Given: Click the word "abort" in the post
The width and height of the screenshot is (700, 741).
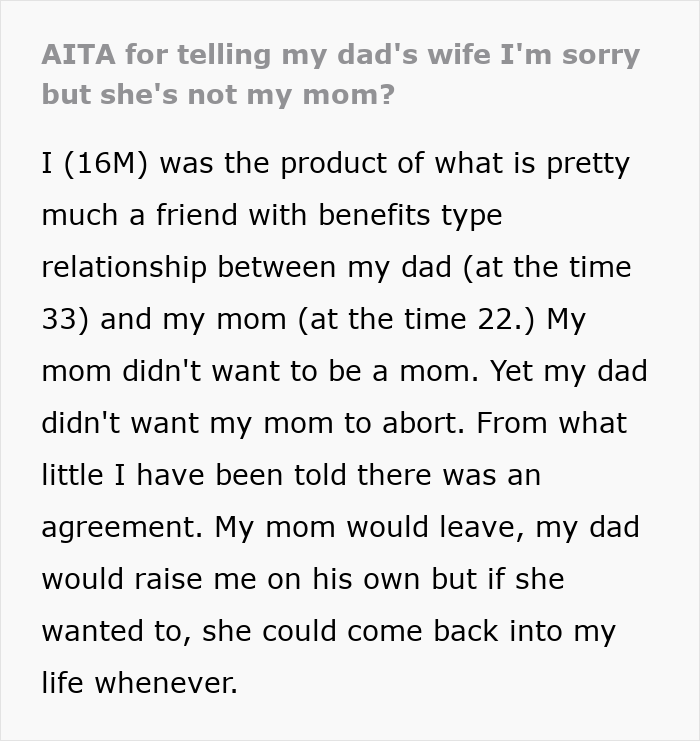Looking at the screenshot, I should pyautogui.click(x=420, y=423).
